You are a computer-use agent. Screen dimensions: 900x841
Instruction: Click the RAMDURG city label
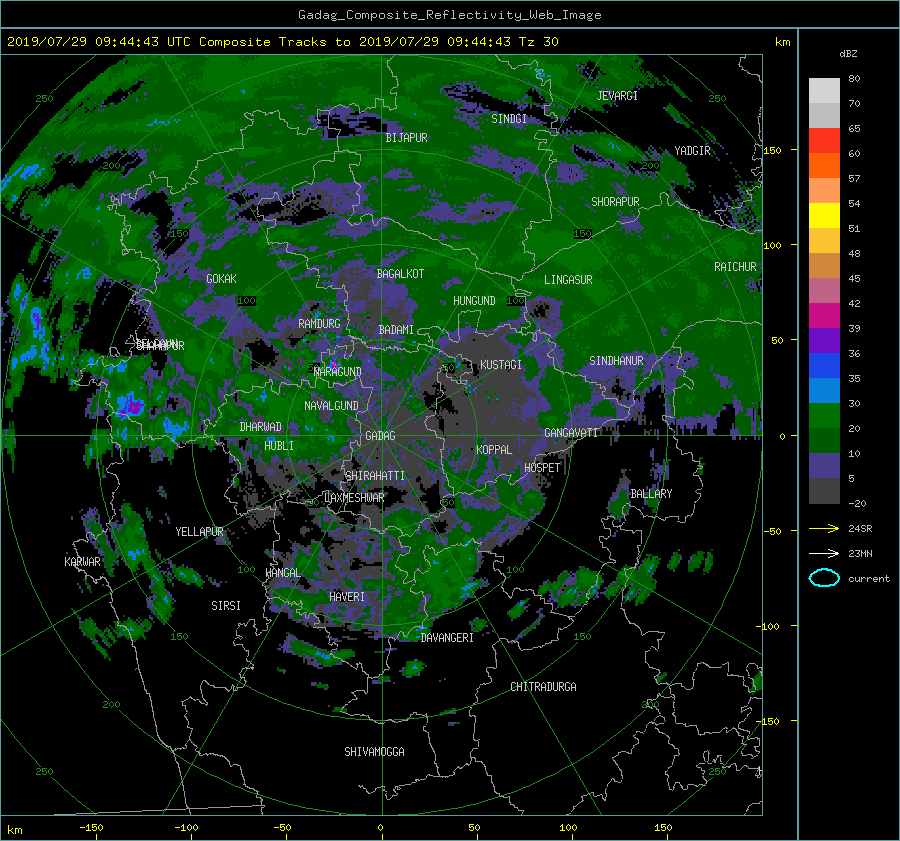coord(319,324)
